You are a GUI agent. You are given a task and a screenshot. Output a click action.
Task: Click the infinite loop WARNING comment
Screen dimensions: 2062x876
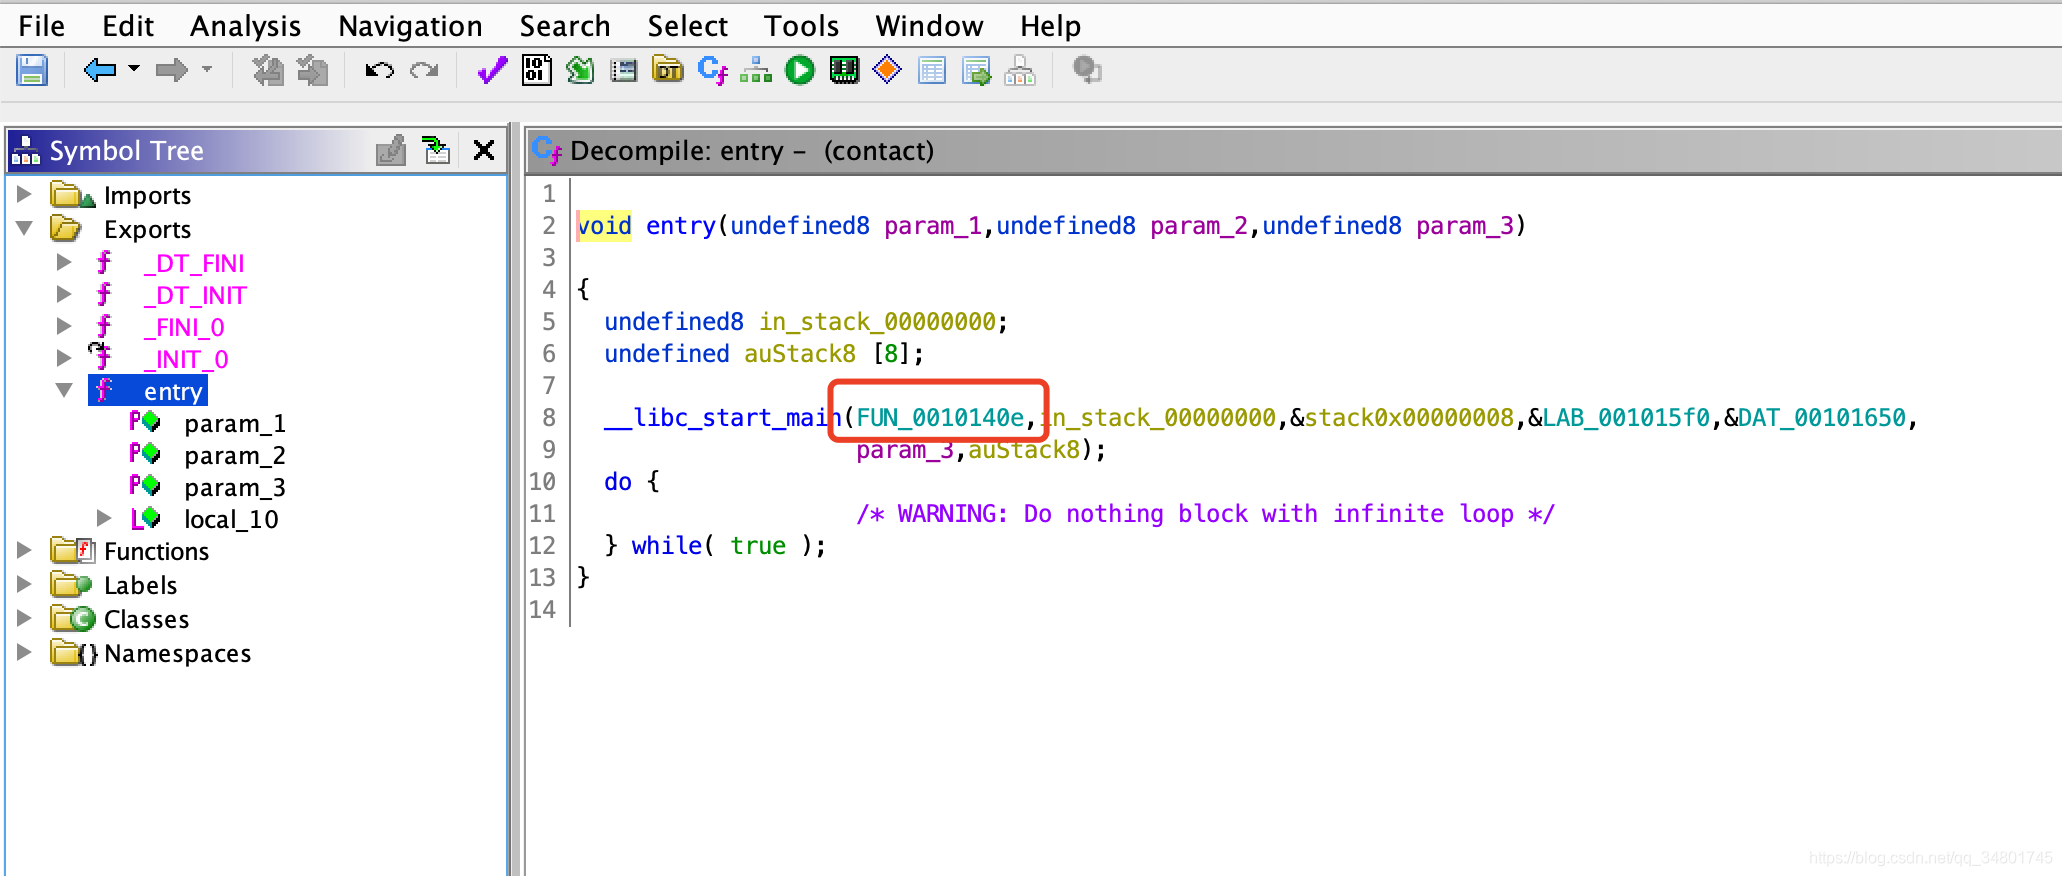click(x=1206, y=513)
